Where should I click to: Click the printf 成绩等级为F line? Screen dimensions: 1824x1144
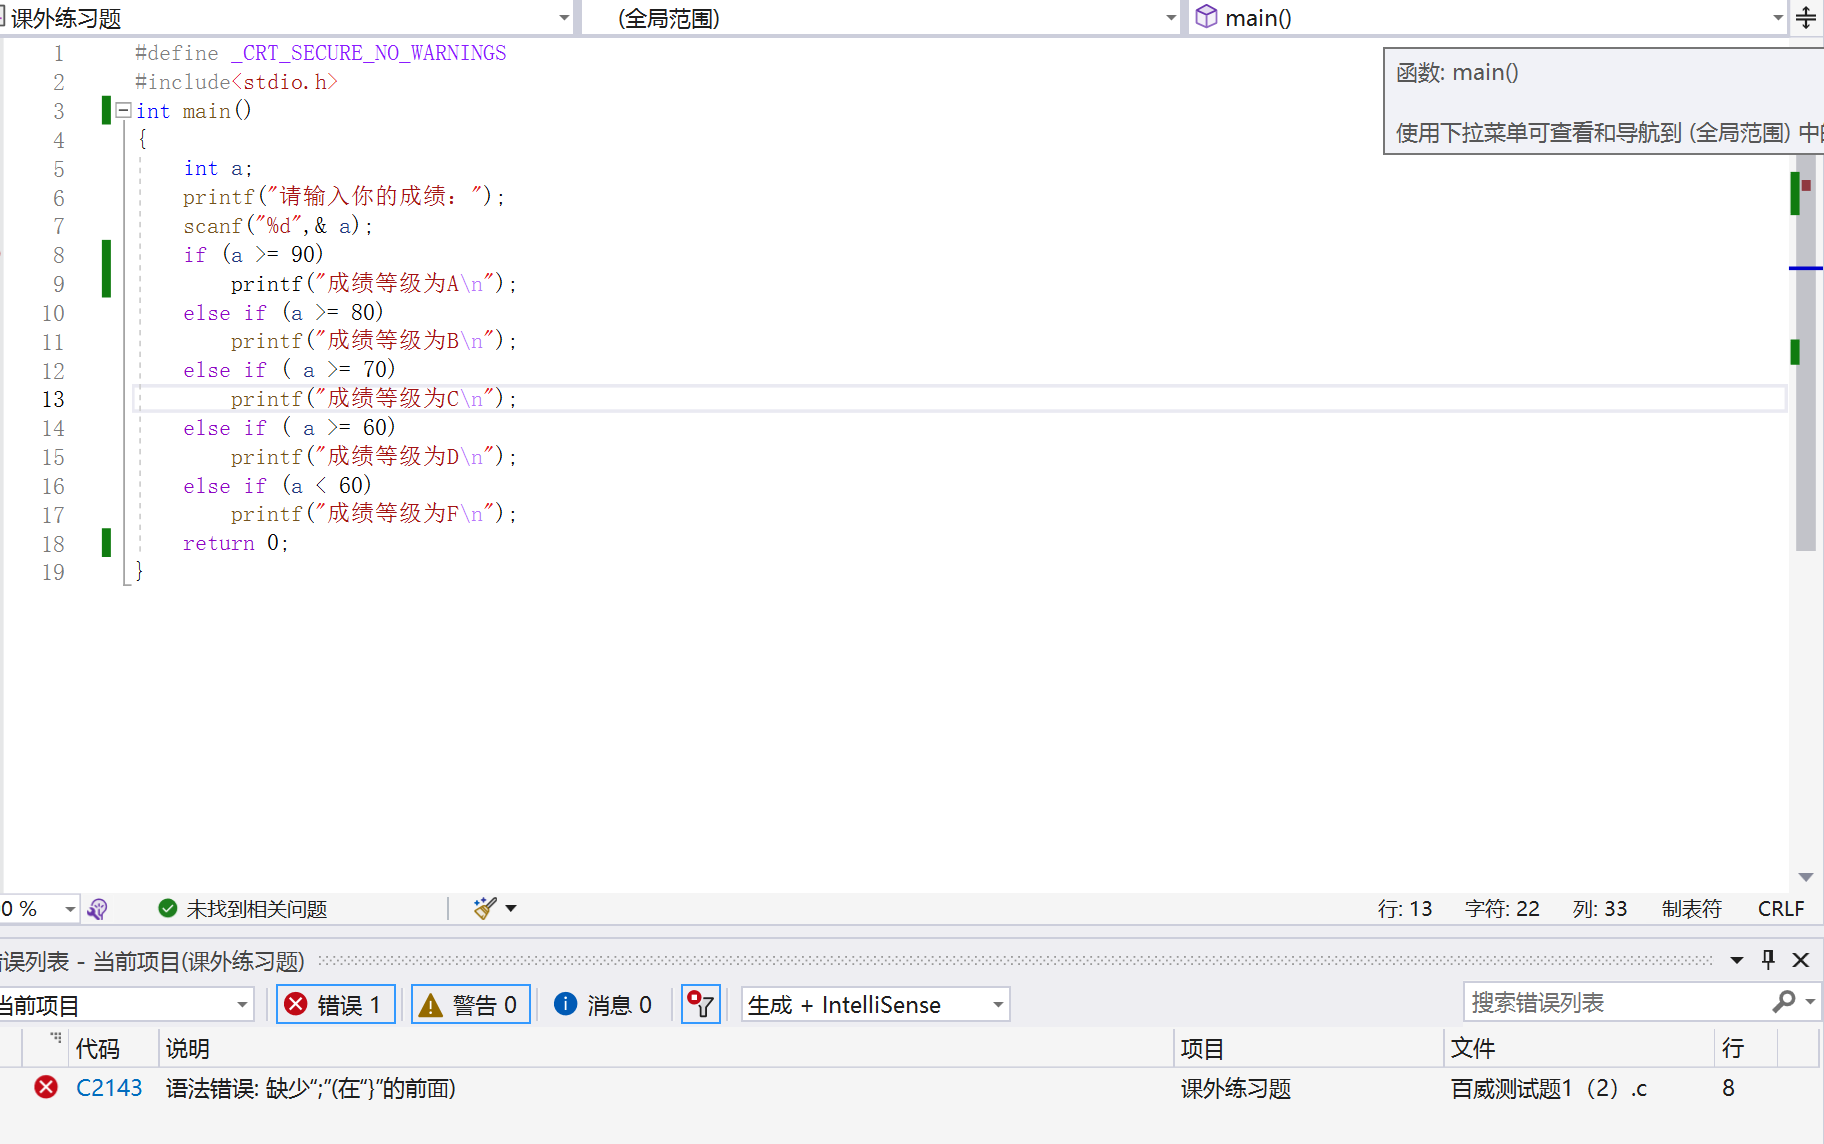373,514
